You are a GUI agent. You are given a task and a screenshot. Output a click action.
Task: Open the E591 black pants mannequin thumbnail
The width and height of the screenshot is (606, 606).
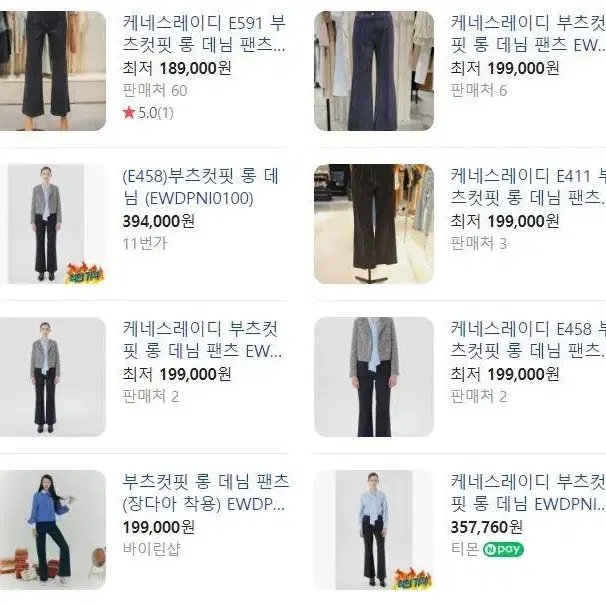[53, 71]
